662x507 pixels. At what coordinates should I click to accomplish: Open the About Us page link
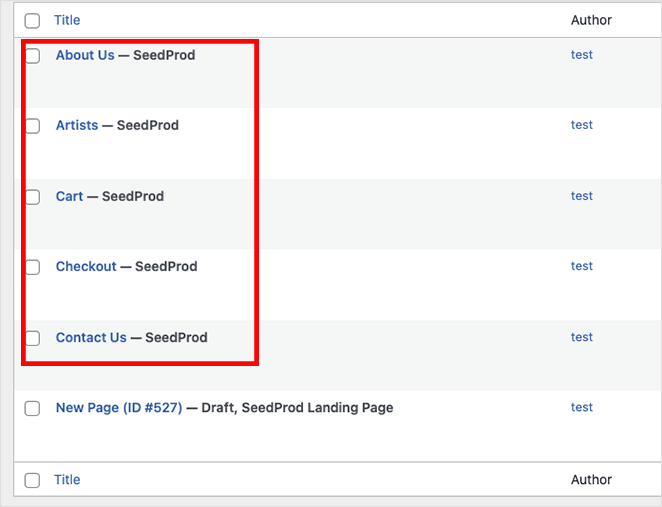[85, 55]
